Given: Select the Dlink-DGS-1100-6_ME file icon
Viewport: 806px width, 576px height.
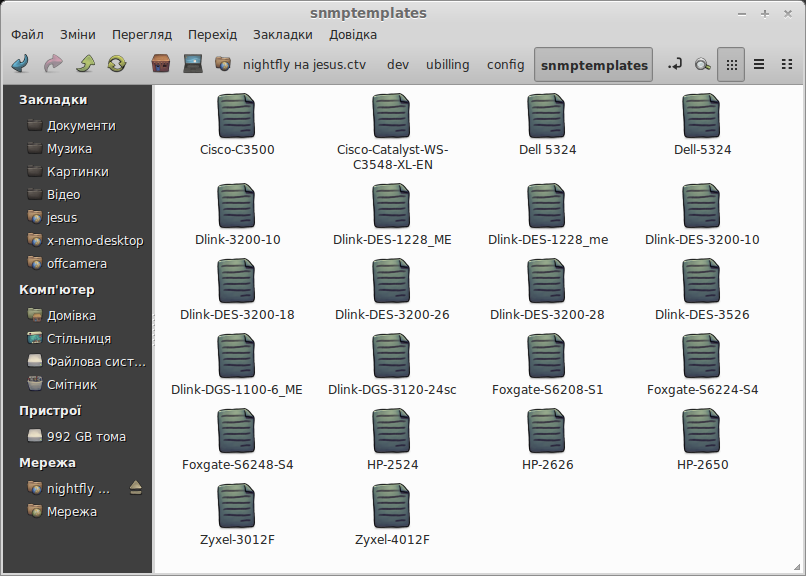Looking at the screenshot, I should coord(236,356).
